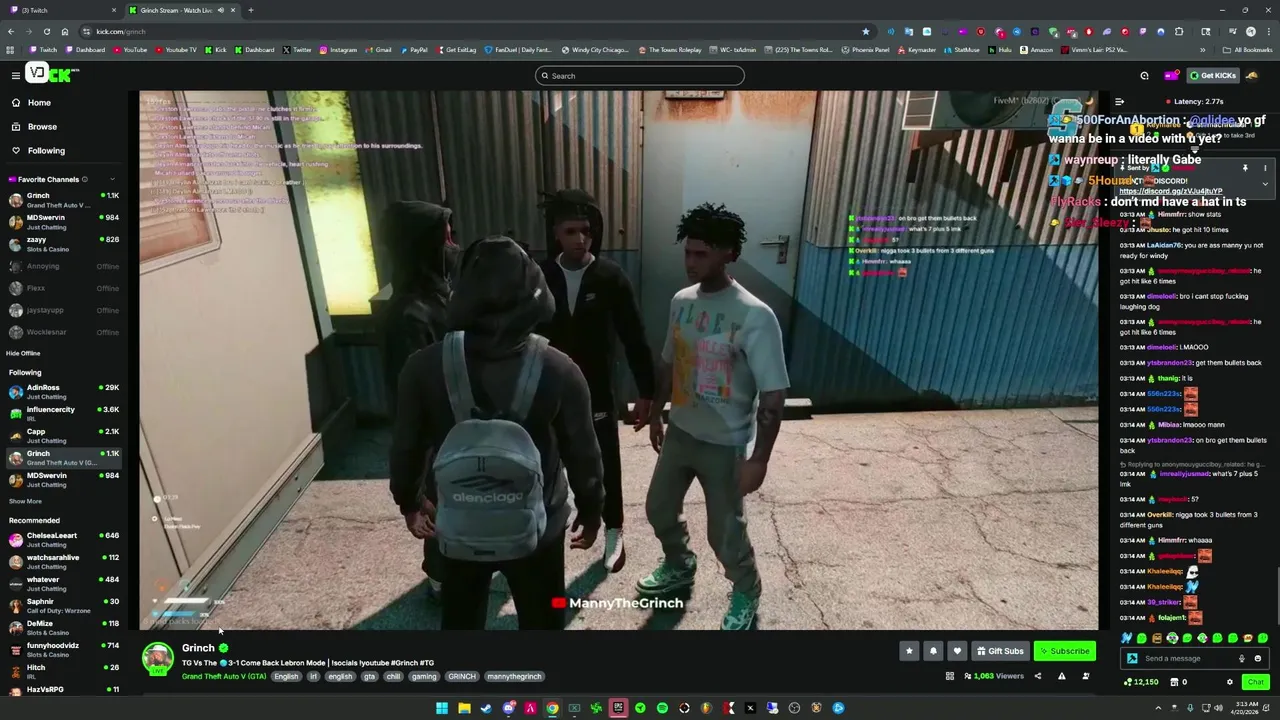This screenshot has width=1280, height=720.
Task: Click the user icon right of report
Action: coord(1085,676)
